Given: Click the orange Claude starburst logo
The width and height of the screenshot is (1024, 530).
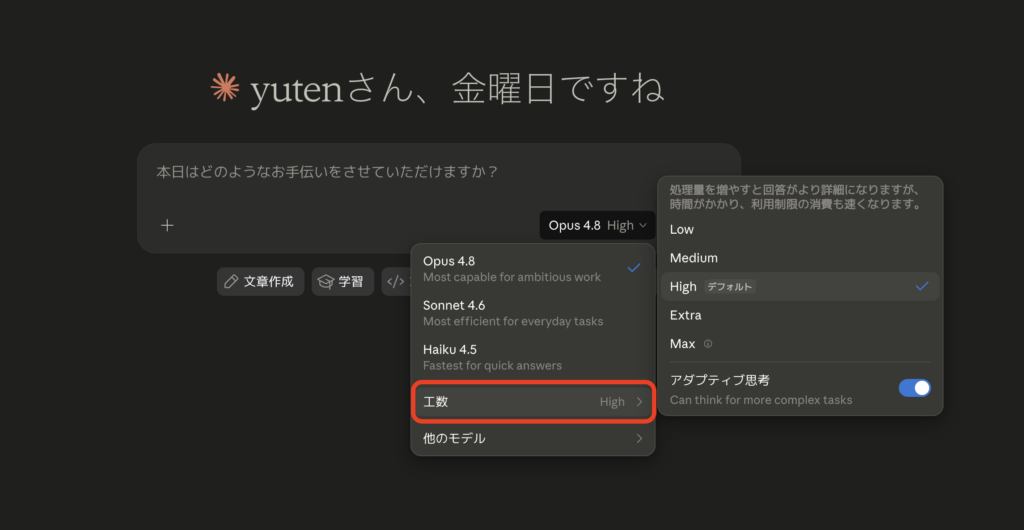Looking at the screenshot, I should coord(225,88).
